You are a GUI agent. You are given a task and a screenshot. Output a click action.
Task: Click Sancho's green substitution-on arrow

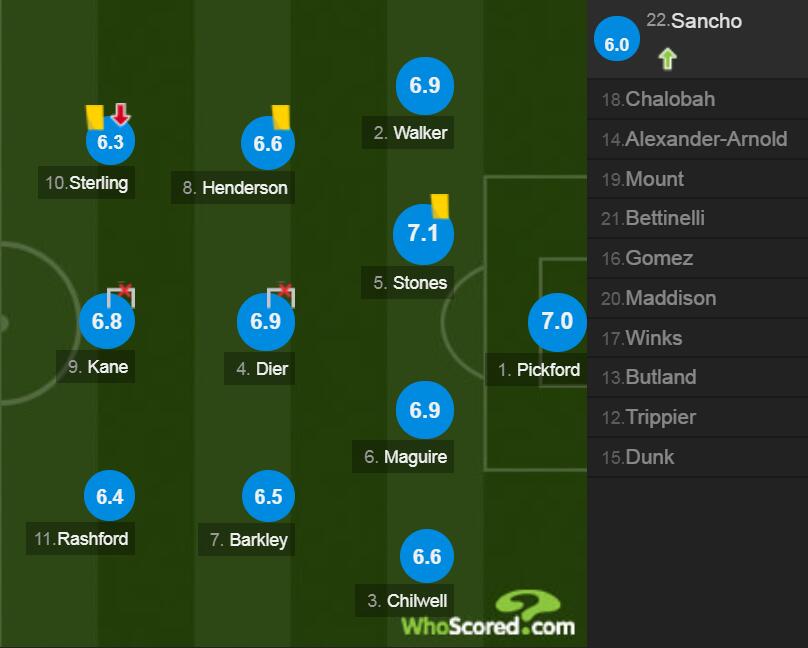pyautogui.click(x=667, y=59)
